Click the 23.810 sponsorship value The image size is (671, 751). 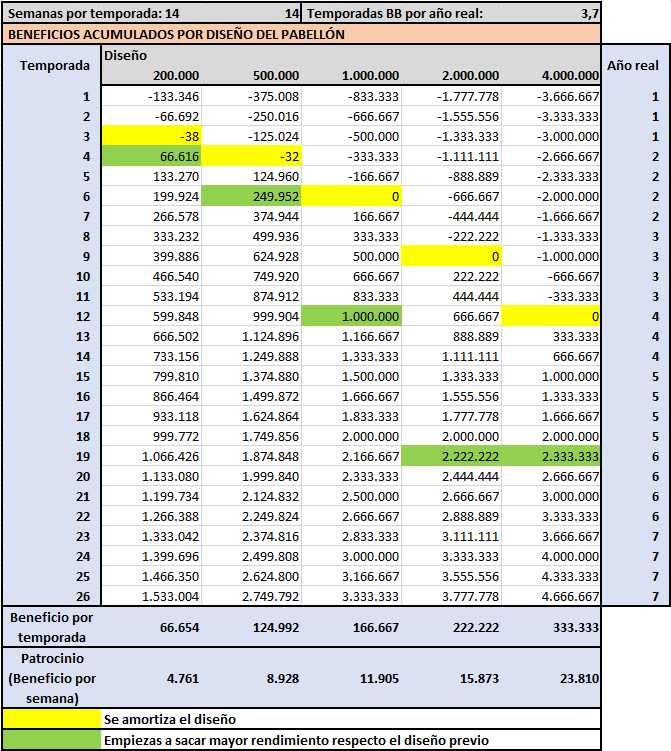pyautogui.click(x=580, y=678)
